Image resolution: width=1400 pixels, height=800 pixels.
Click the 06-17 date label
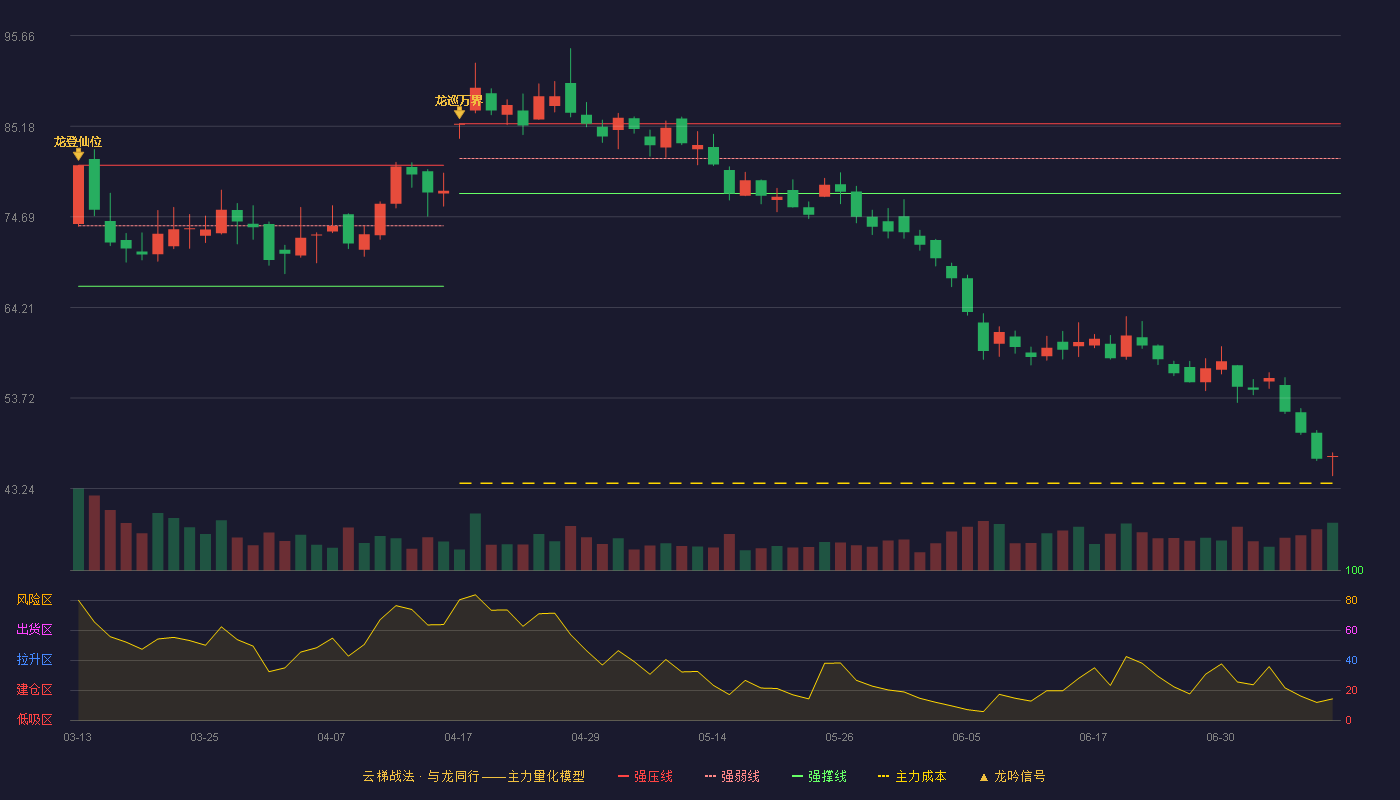(x=1093, y=737)
